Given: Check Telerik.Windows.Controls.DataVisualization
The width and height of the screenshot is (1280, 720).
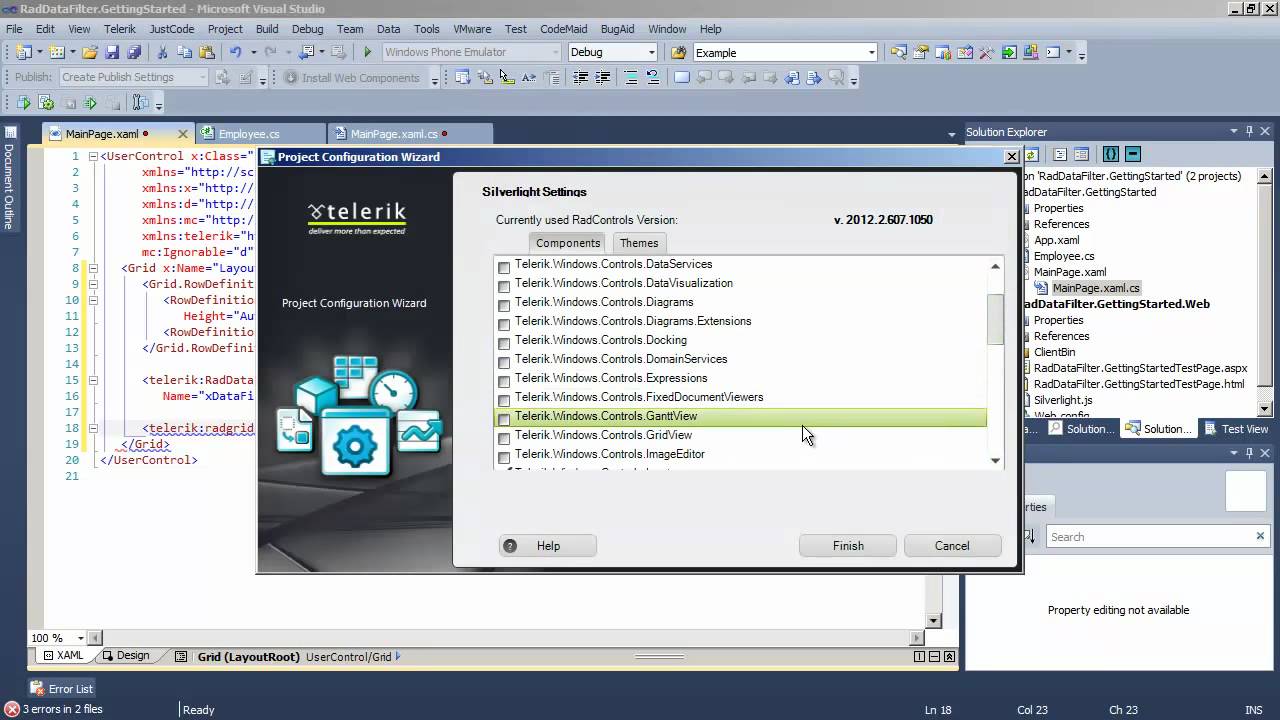Looking at the screenshot, I should 504,285.
